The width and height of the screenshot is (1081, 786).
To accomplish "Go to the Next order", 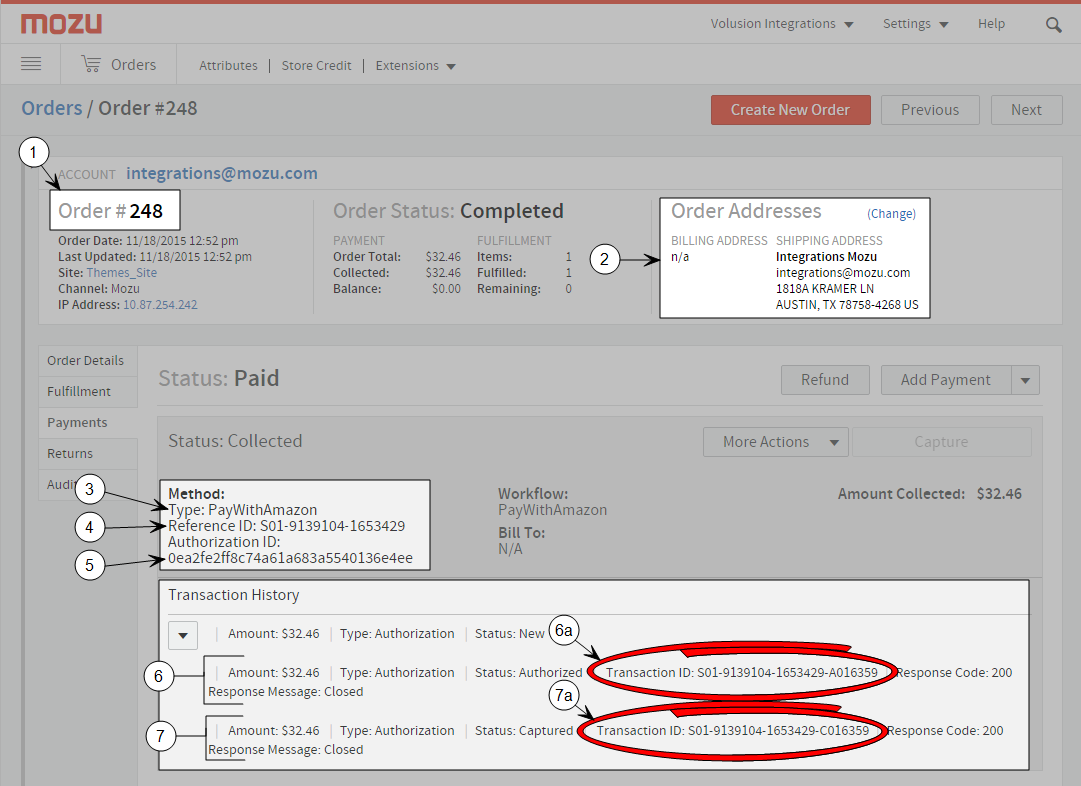I will [1027, 110].
